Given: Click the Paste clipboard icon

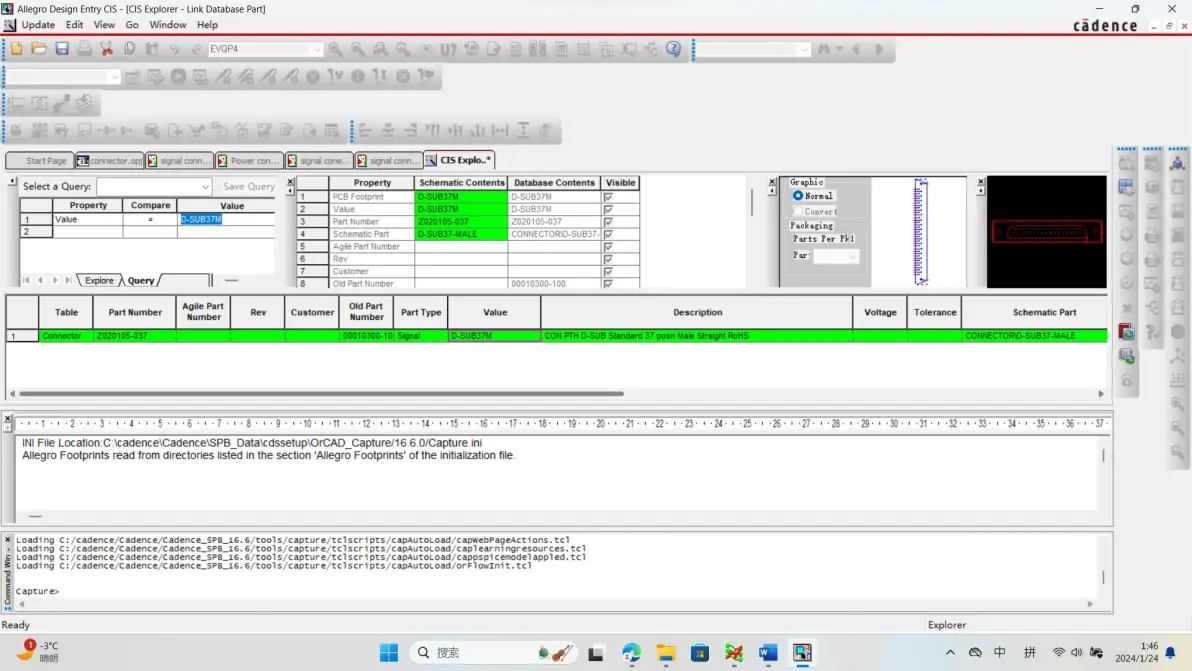Looking at the screenshot, I should tap(152, 49).
